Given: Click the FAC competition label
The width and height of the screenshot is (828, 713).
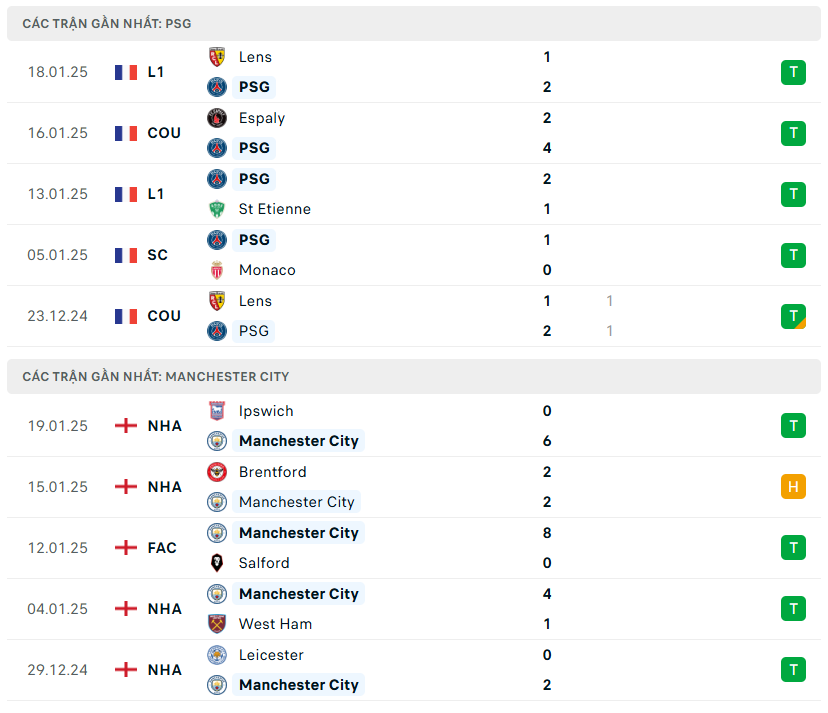Looking at the screenshot, I should (x=162, y=548).
